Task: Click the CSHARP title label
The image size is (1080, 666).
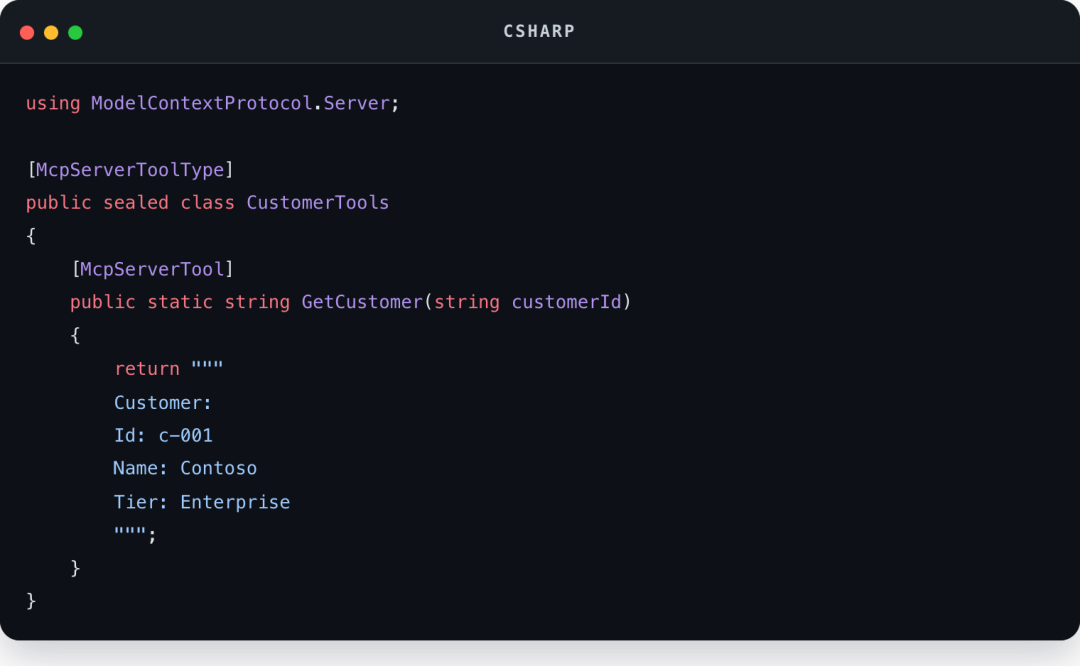Action: coord(539,32)
